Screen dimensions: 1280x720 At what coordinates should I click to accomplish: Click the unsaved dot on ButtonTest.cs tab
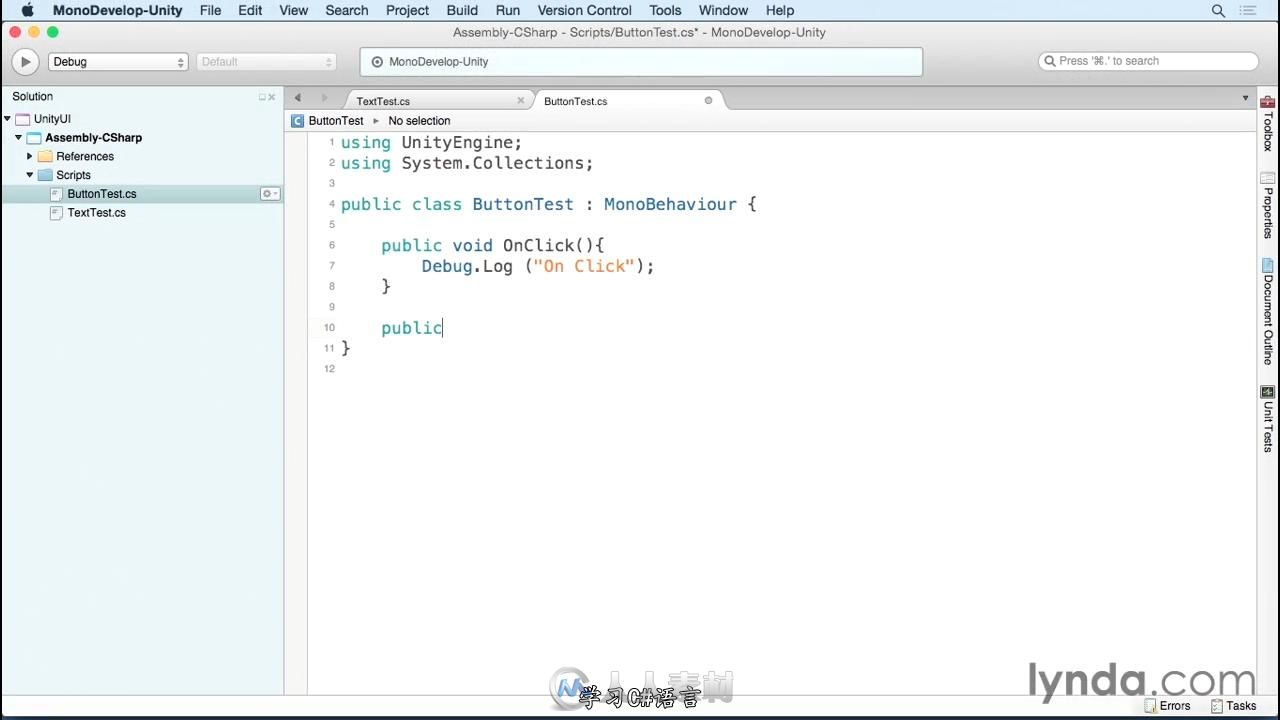(x=708, y=100)
